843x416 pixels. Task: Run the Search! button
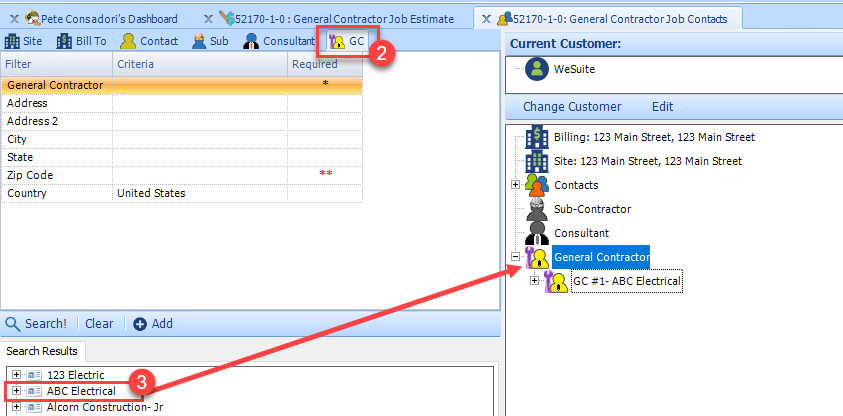pyautogui.click(x=36, y=324)
